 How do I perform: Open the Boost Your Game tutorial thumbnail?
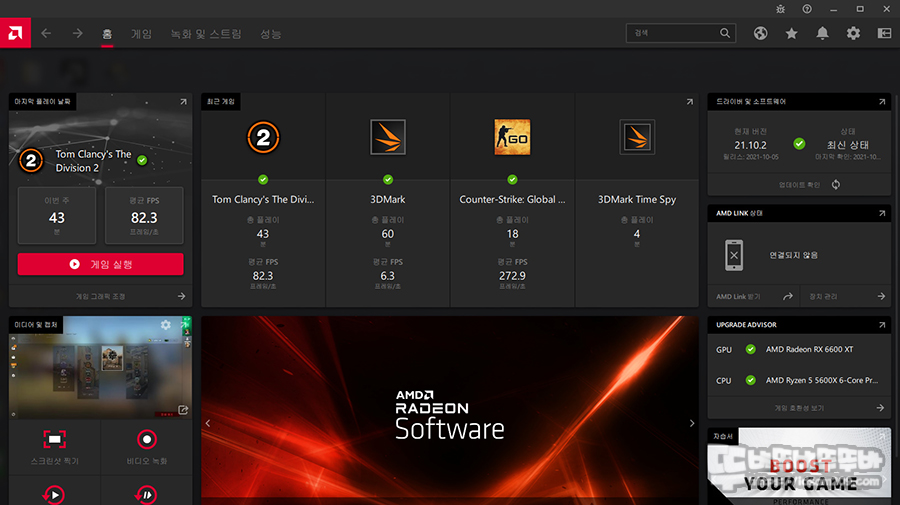point(799,466)
